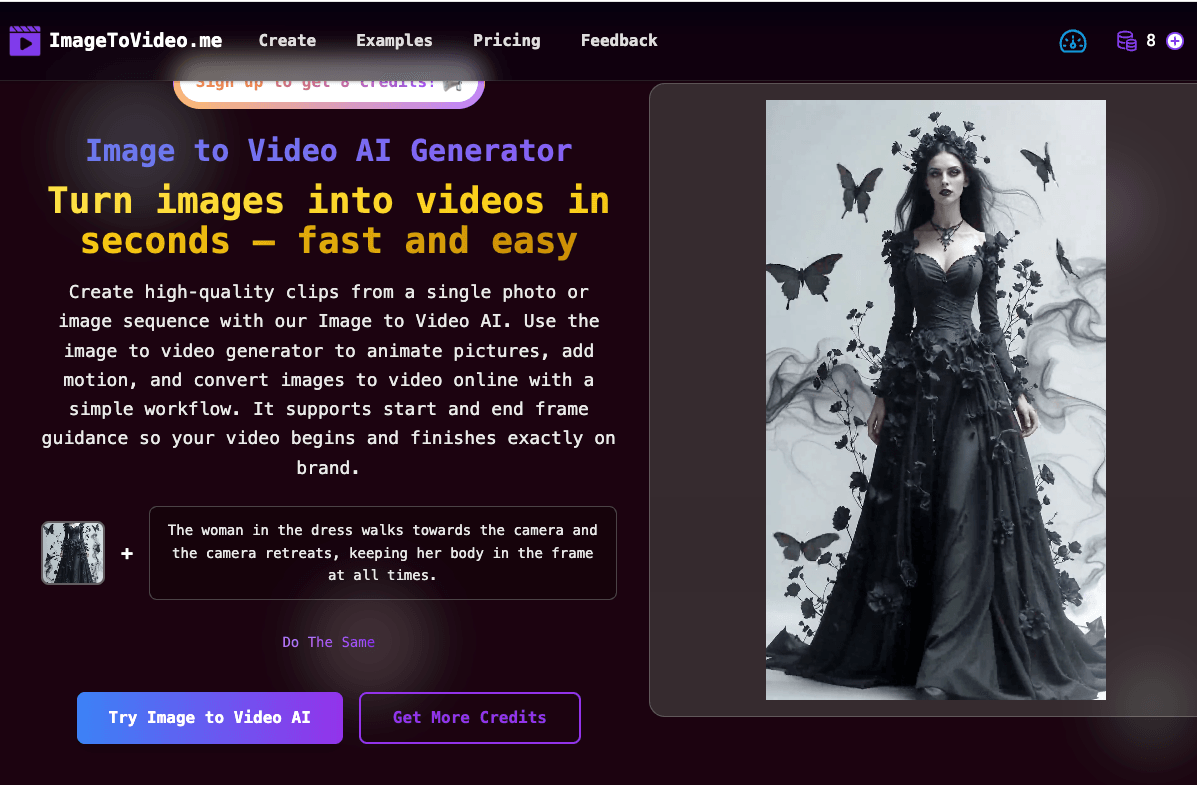Screen dimensions: 1197x785
Task: Click the Try Image to Video AI button
Action: tap(210, 717)
